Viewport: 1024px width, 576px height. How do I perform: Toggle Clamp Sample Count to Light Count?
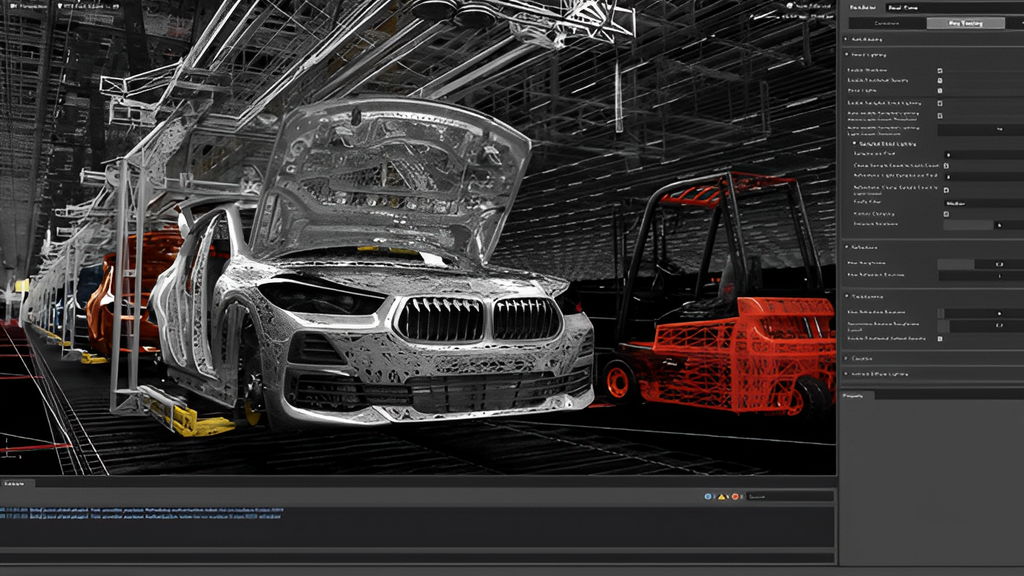(946, 166)
